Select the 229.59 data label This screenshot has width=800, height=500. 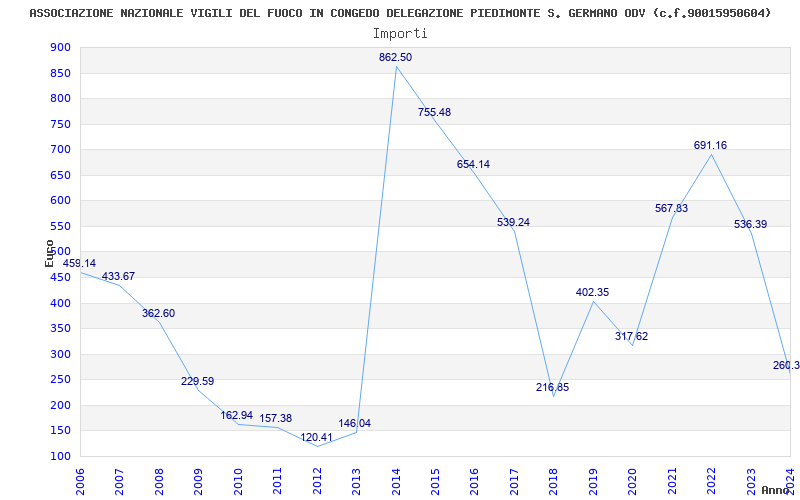[197, 381]
